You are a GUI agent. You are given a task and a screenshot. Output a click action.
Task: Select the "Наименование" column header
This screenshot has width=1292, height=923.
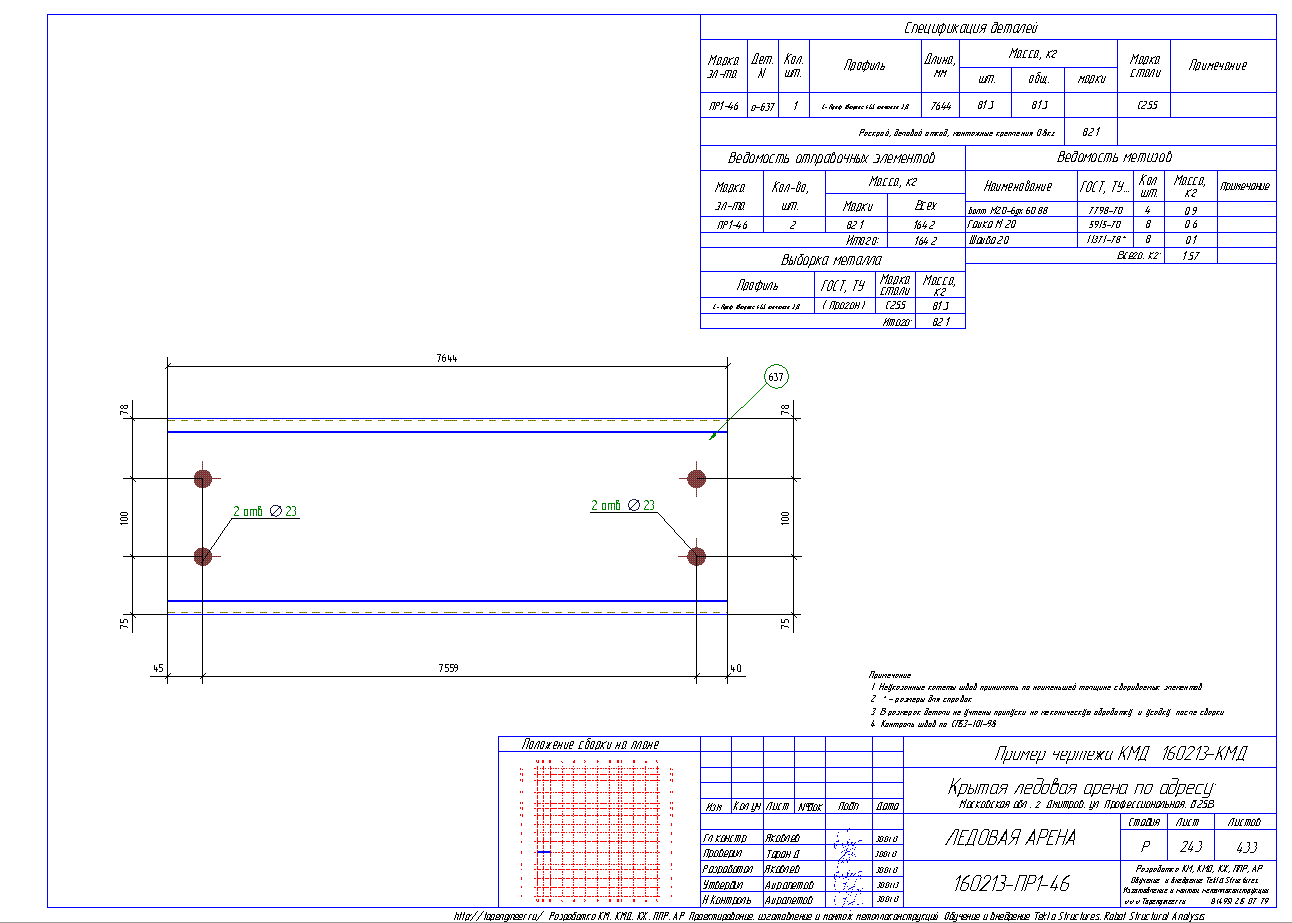pyautogui.click(x=1019, y=186)
